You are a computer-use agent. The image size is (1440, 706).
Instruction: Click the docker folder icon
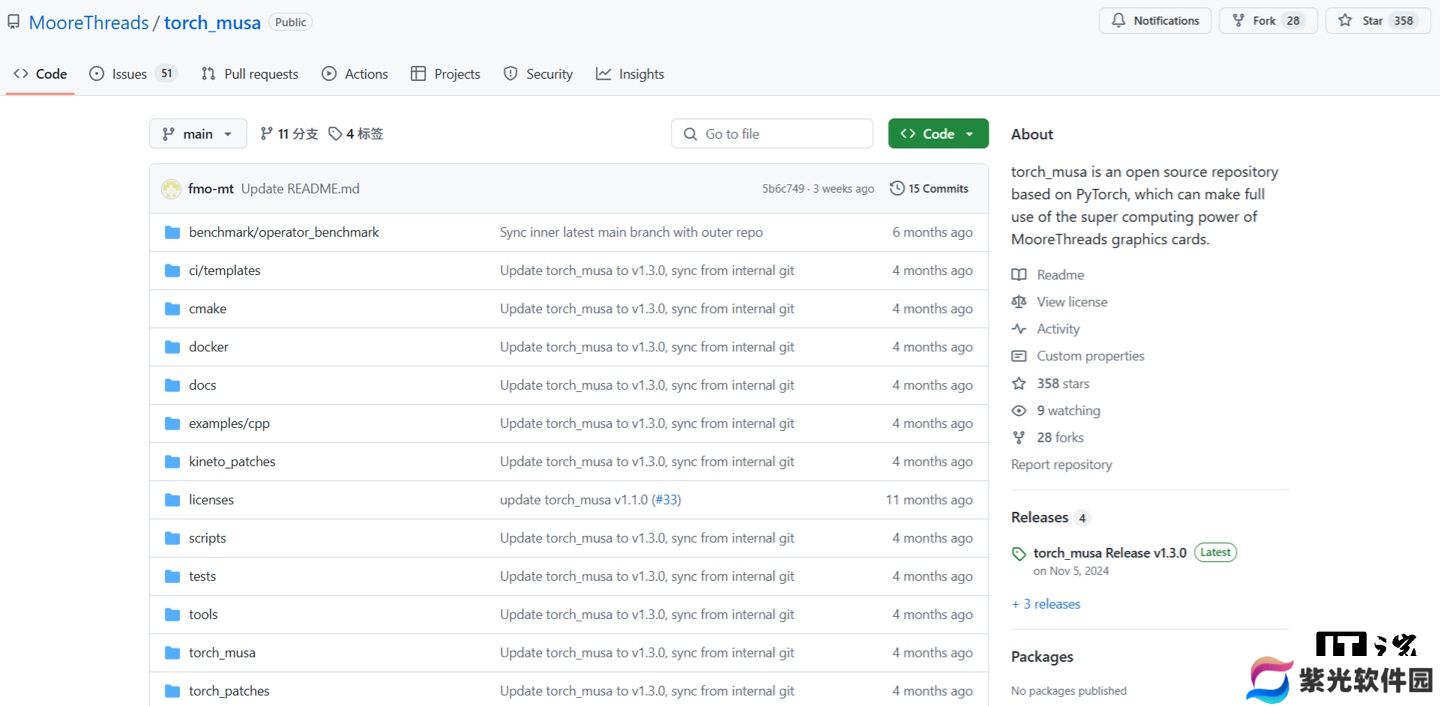pos(172,347)
